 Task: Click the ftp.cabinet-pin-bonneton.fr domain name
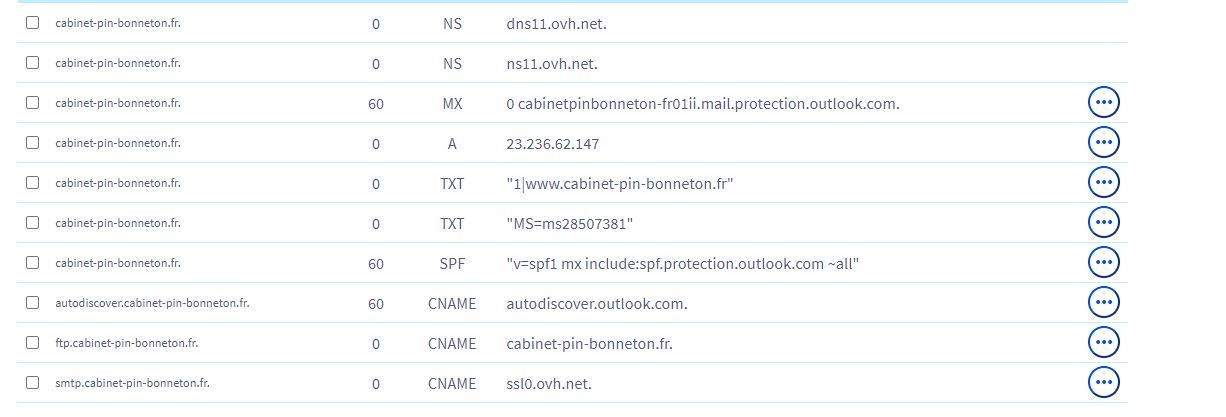coord(127,343)
